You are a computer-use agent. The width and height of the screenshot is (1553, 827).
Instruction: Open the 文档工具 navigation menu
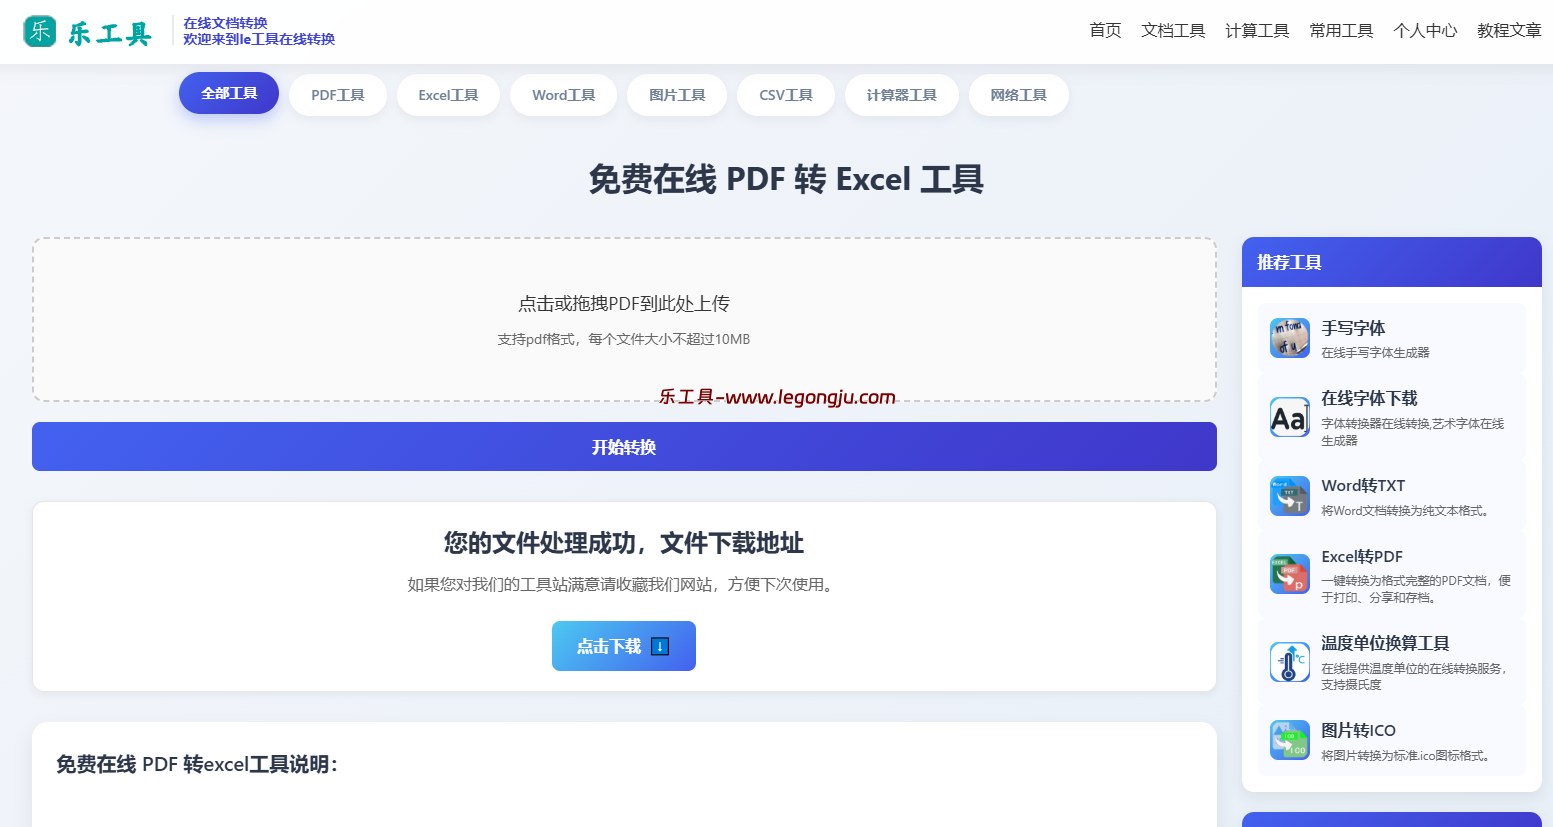click(x=1172, y=30)
